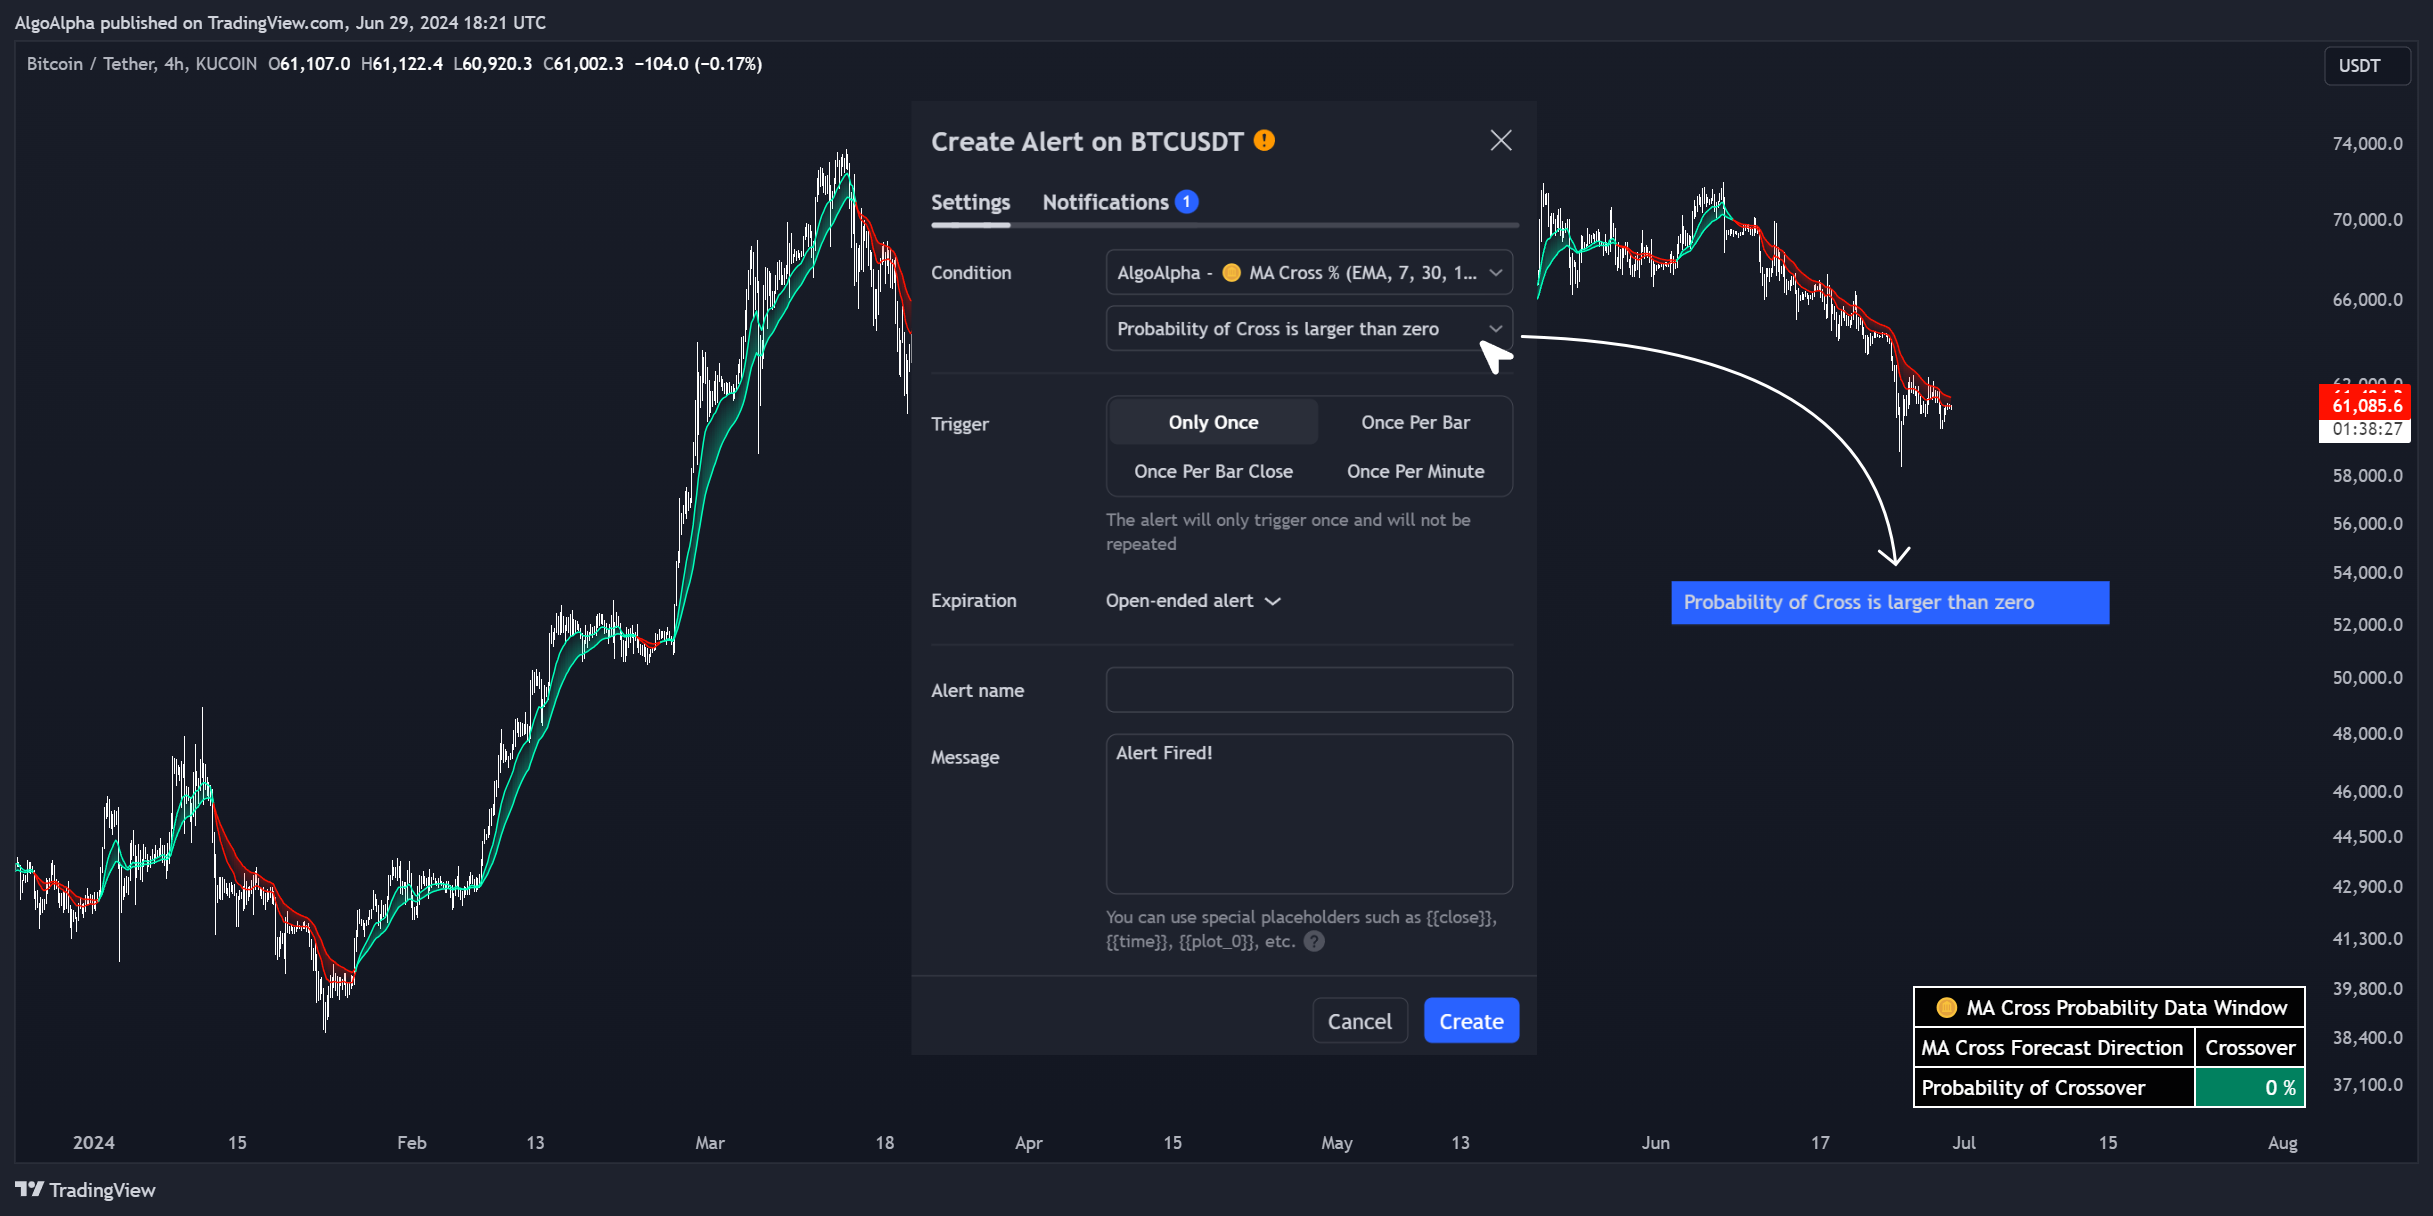The width and height of the screenshot is (2433, 1216).
Task: Switch to the Settings tab
Action: click(x=970, y=202)
